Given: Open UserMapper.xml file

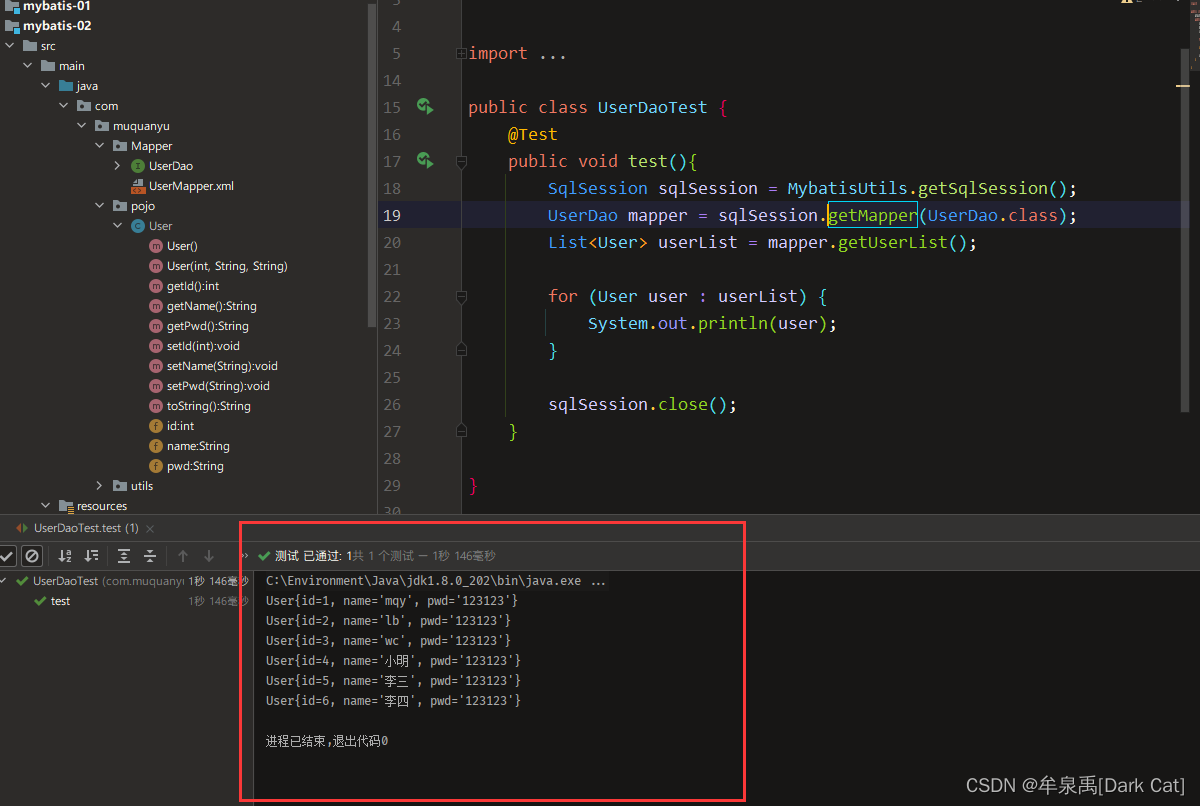Looking at the screenshot, I should [x=191, y=186].
